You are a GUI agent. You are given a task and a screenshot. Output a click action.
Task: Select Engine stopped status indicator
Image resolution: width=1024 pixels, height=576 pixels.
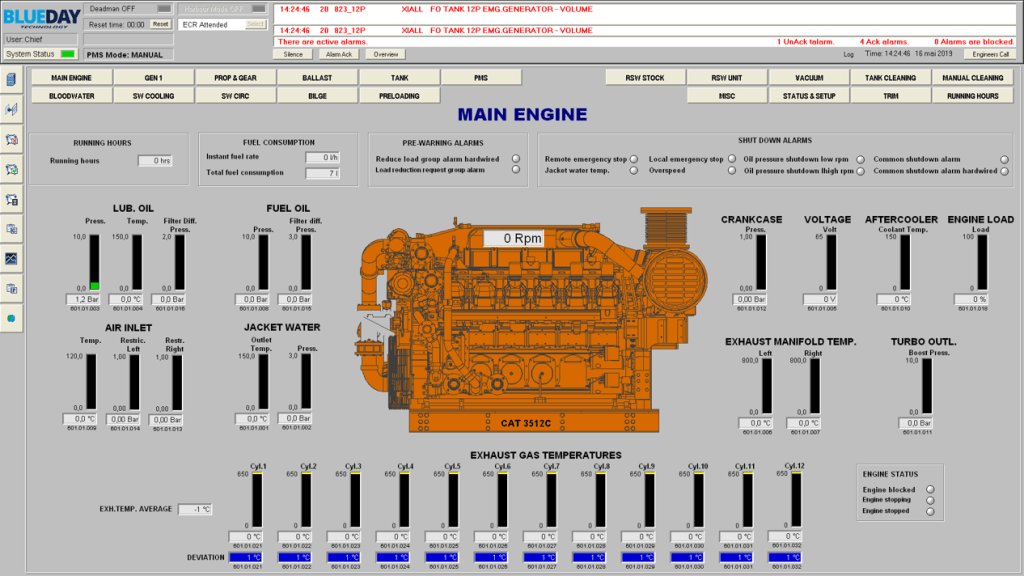click(930, 511)
